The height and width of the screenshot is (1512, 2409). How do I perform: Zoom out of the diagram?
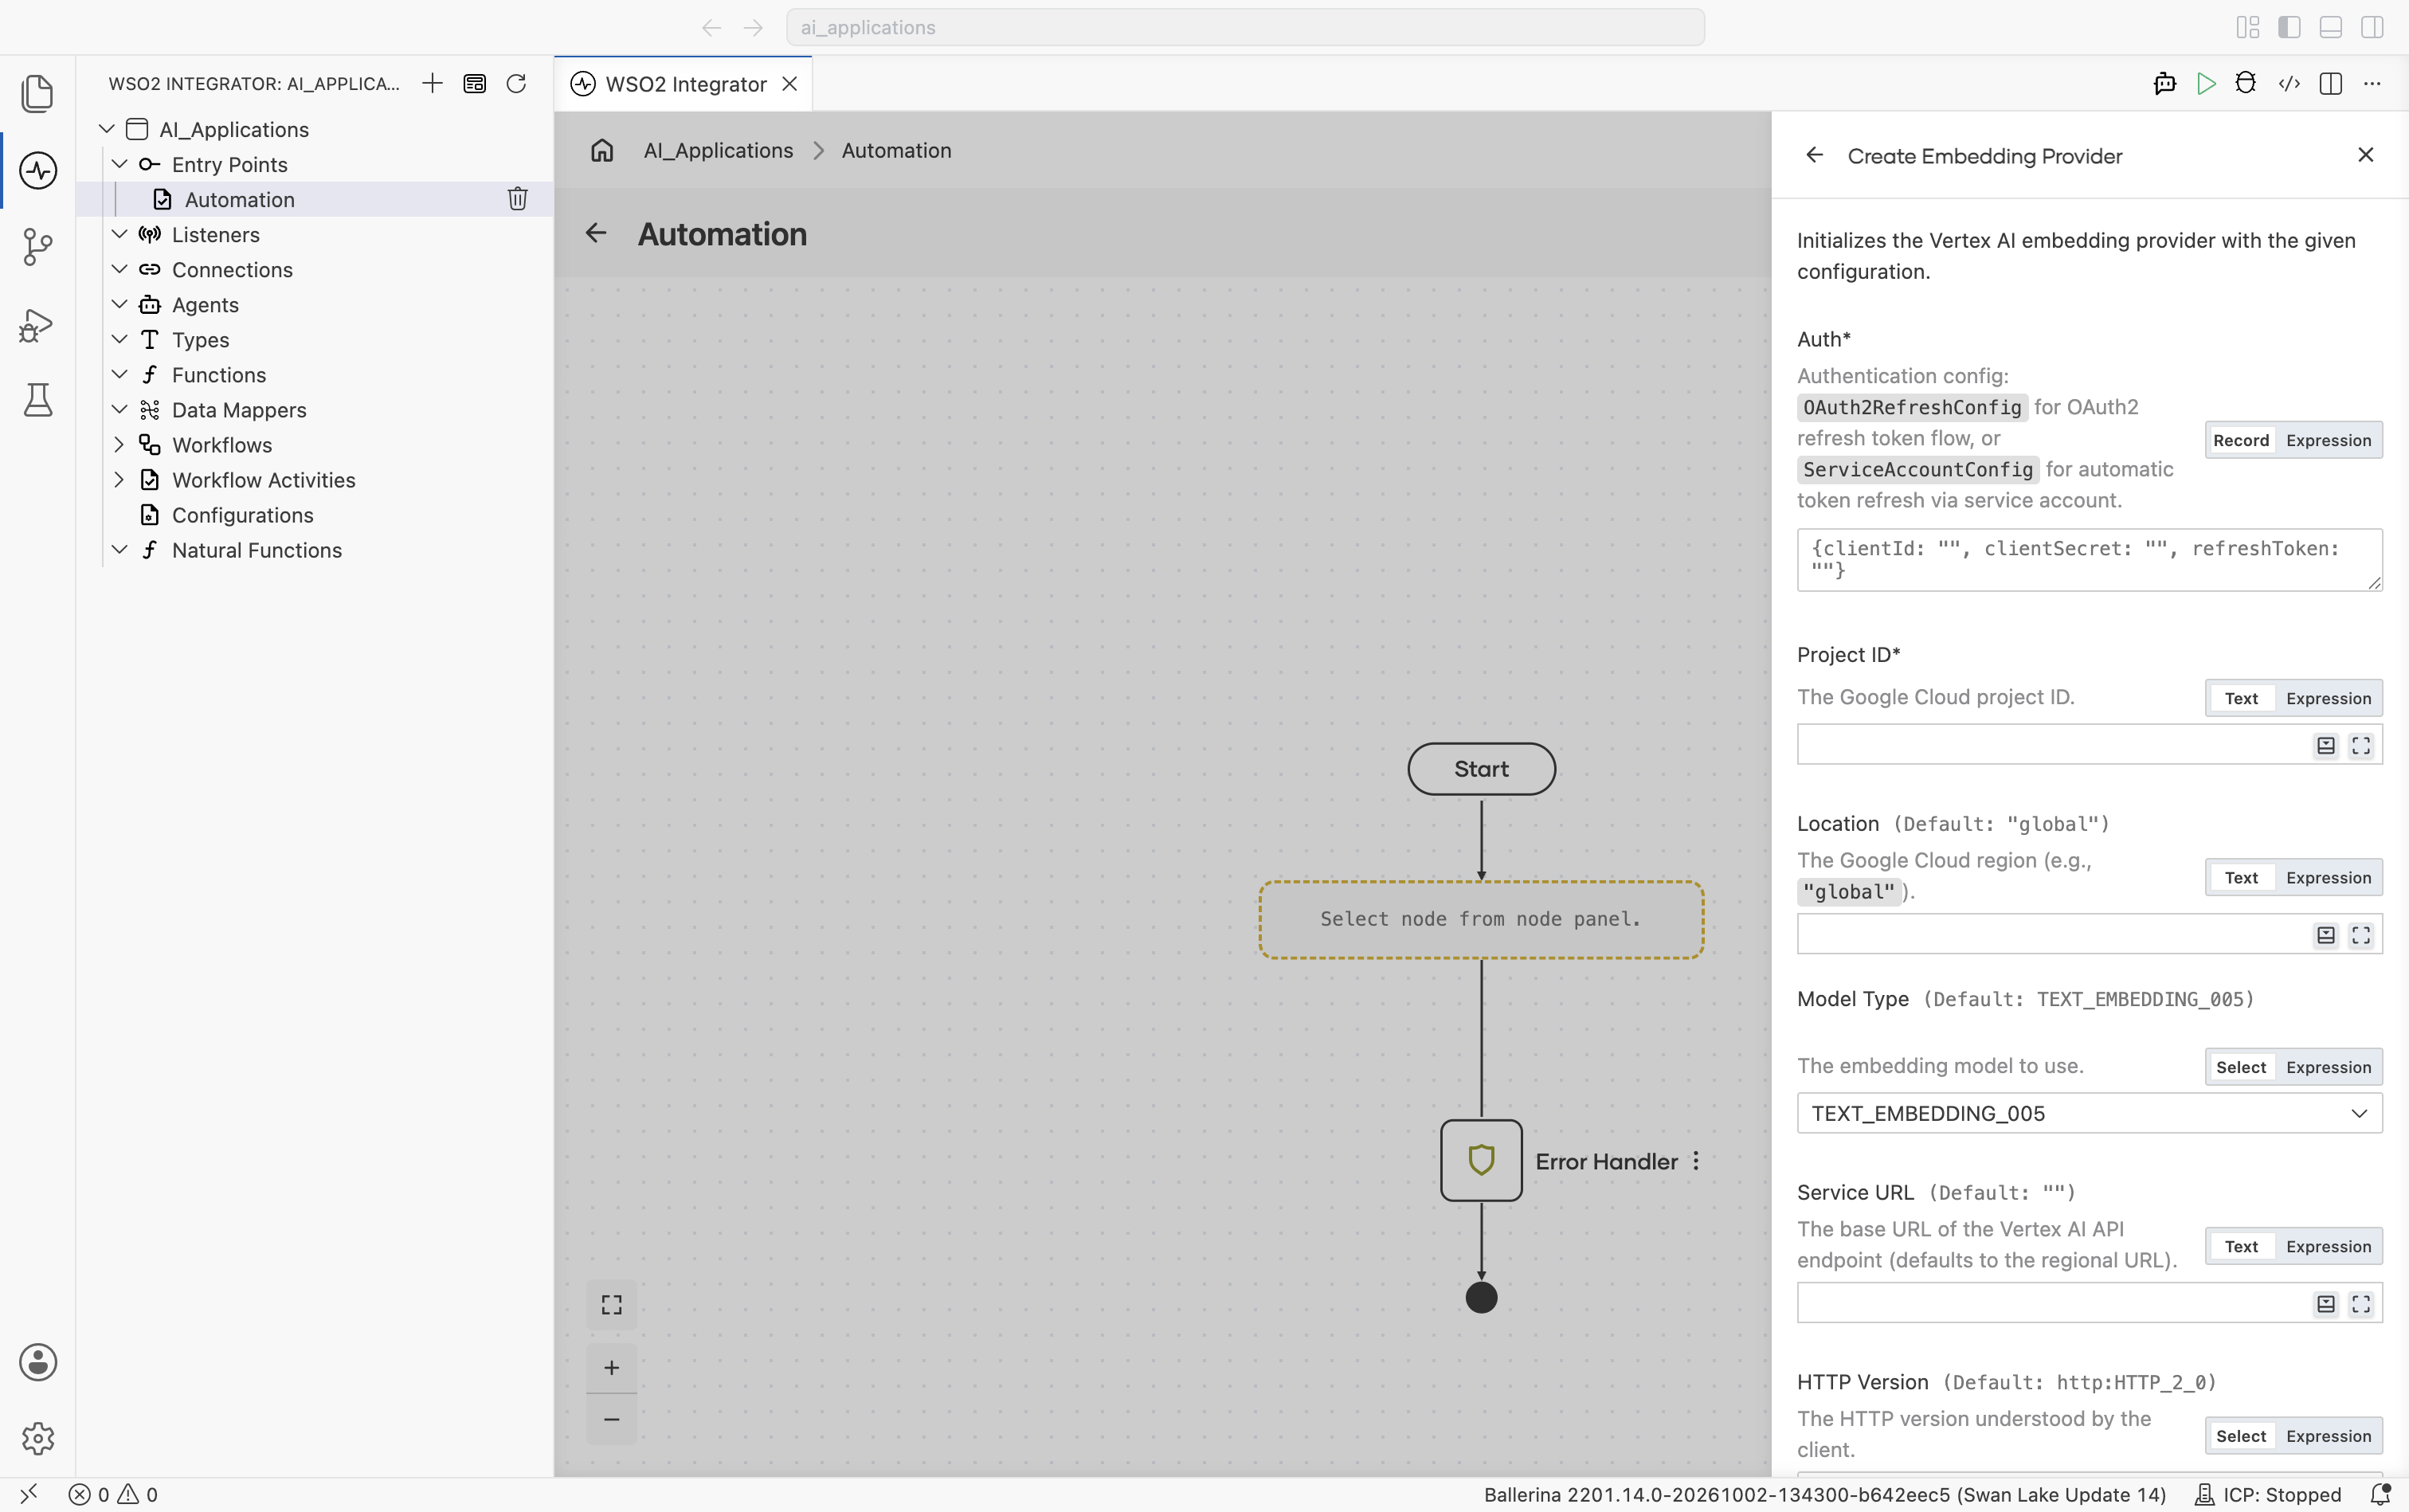(612, 1419)
